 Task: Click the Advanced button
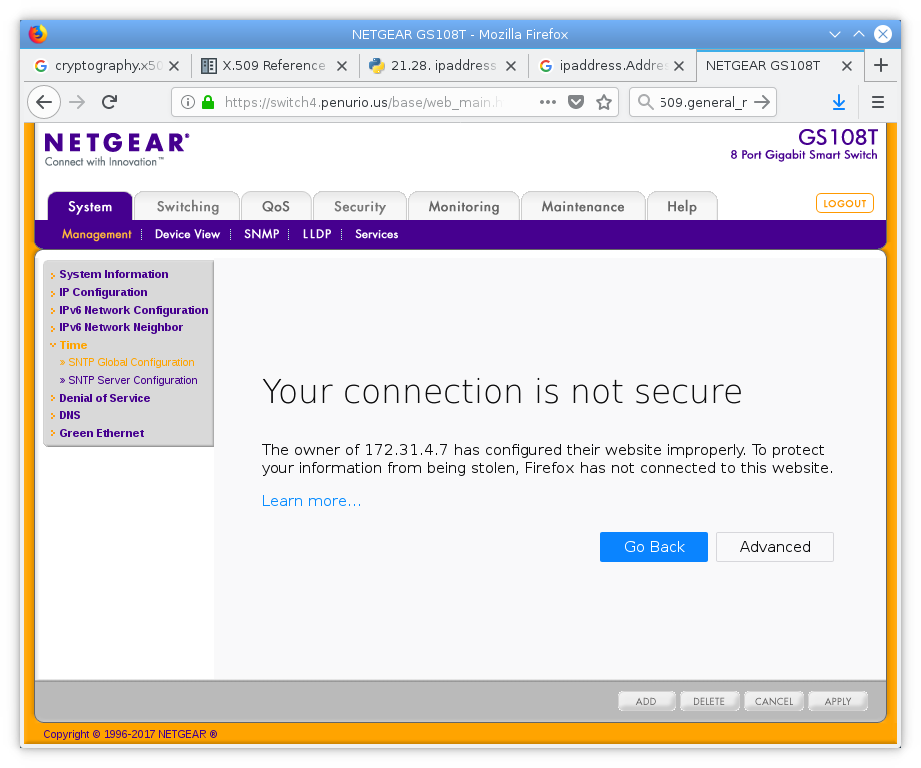coord(775,547)
